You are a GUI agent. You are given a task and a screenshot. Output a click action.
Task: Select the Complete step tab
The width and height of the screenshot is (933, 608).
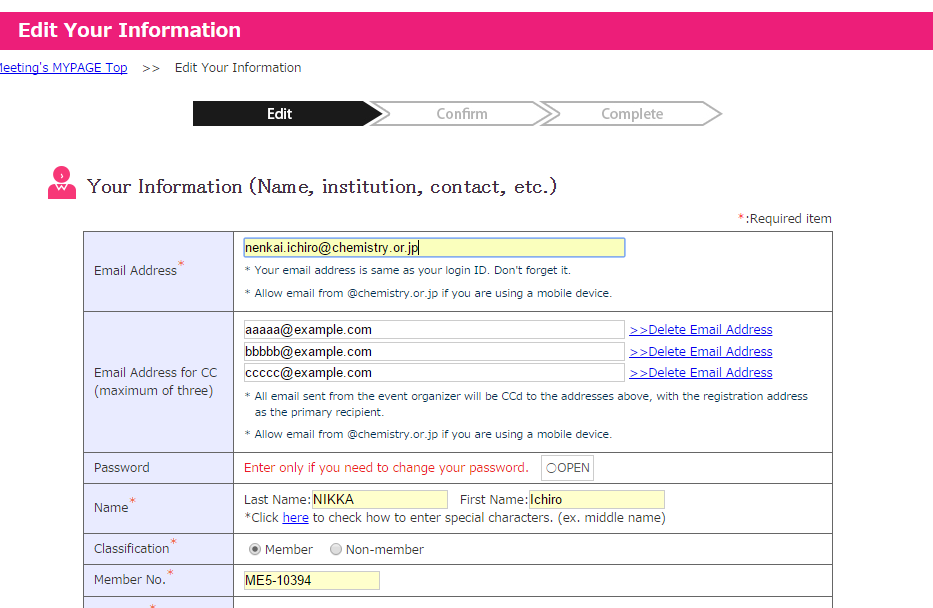632,114
